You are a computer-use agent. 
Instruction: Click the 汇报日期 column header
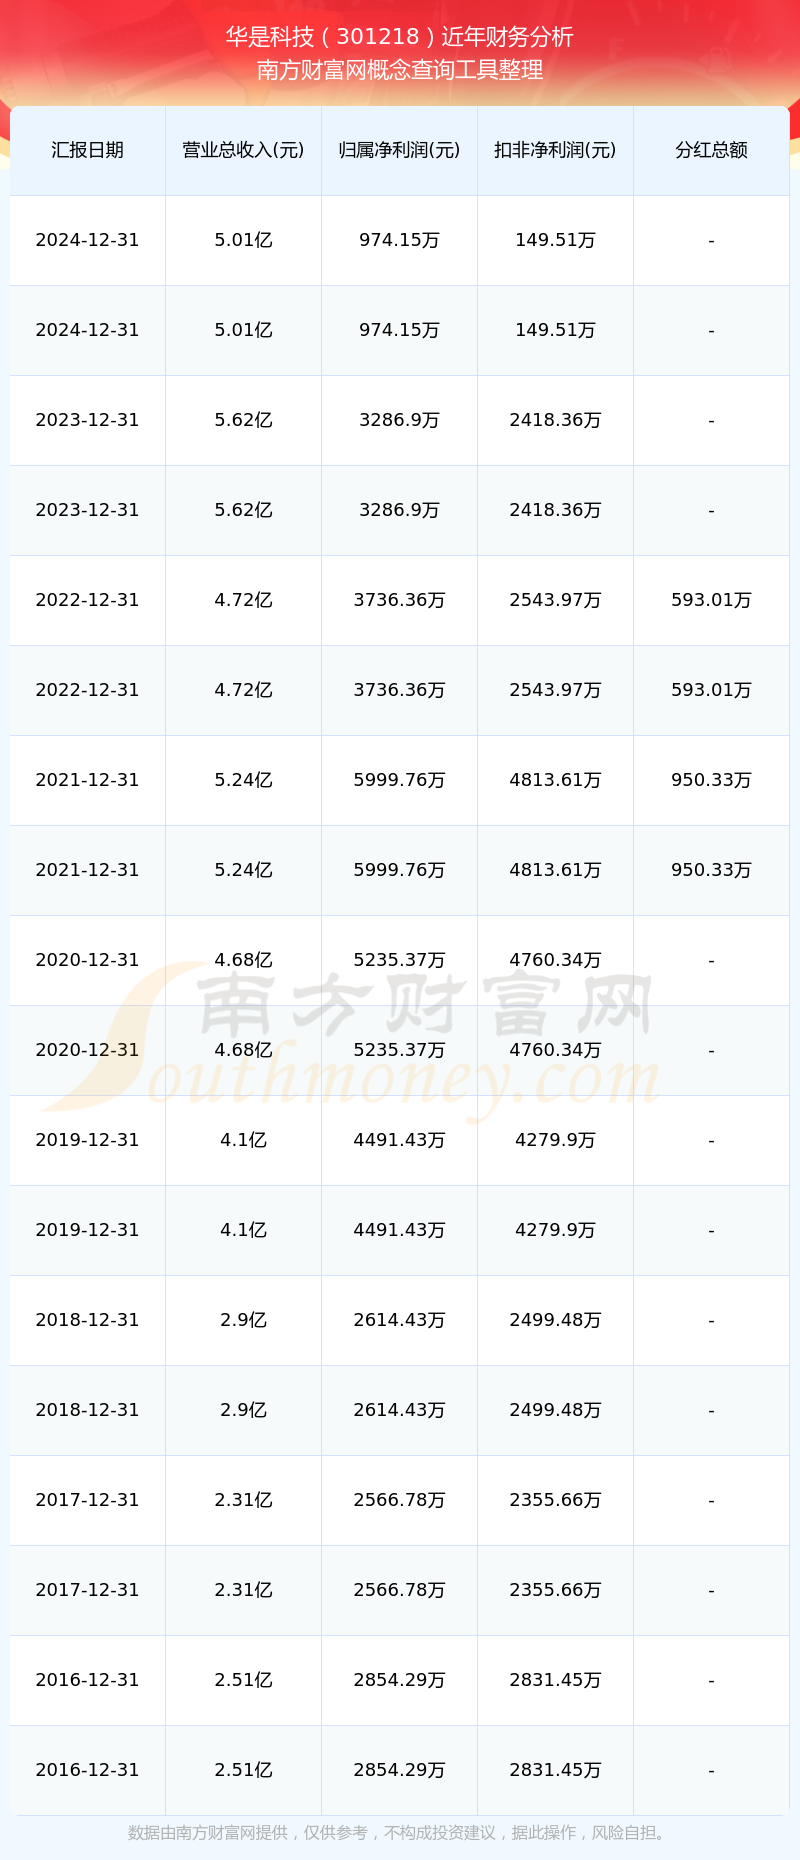(x=87, y=150)
